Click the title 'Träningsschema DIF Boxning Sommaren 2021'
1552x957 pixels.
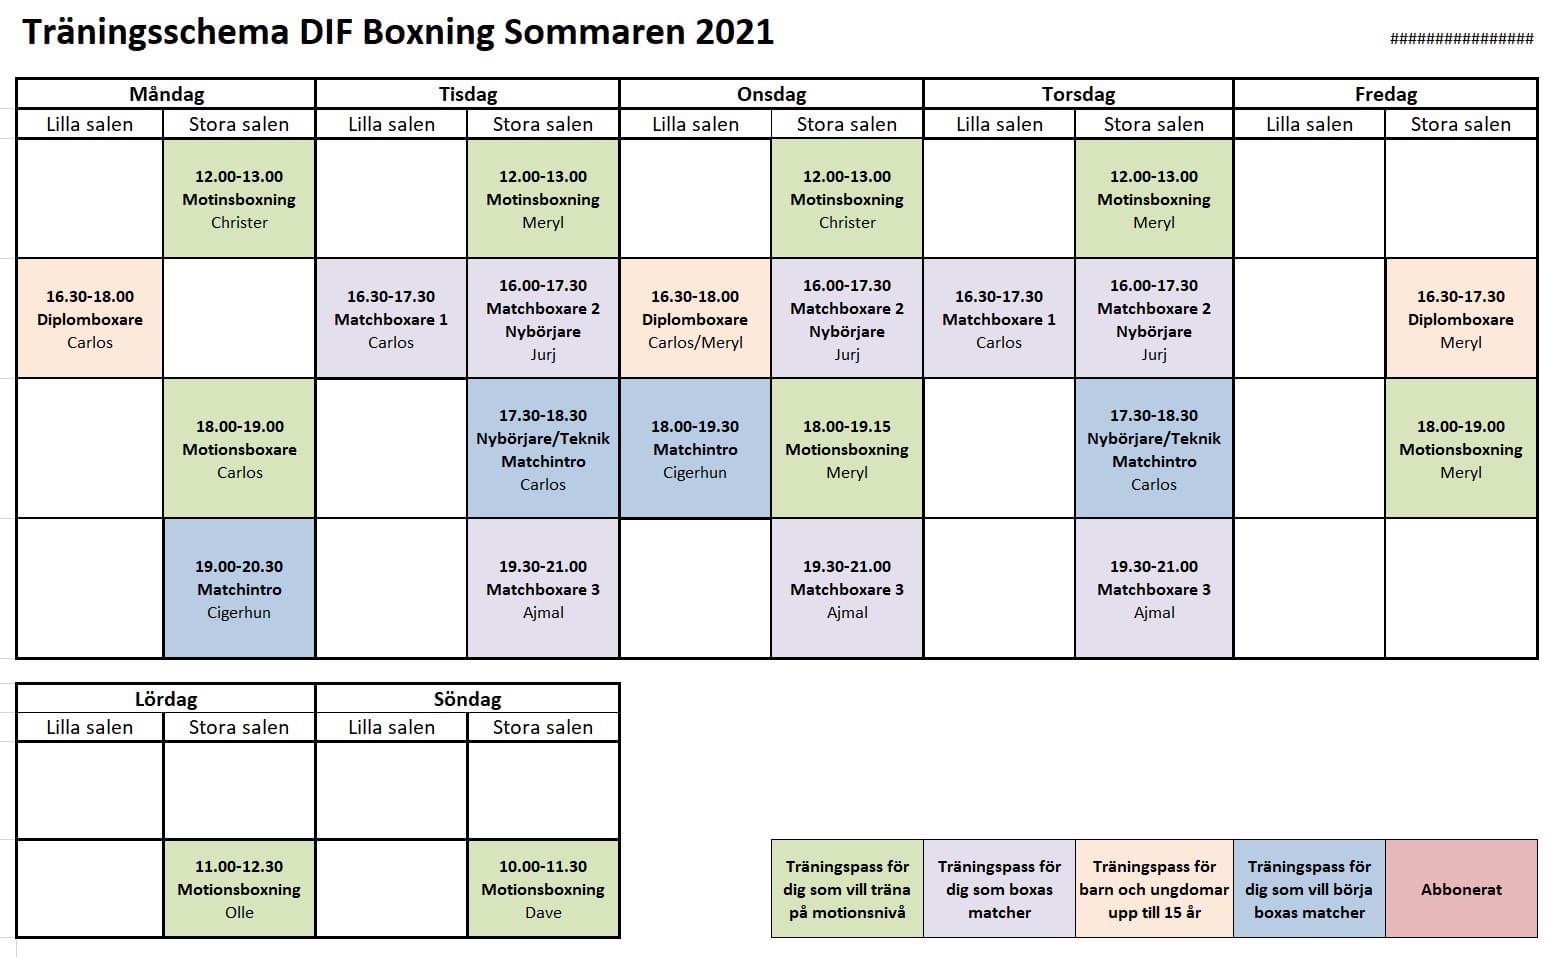tap(398, 32)
